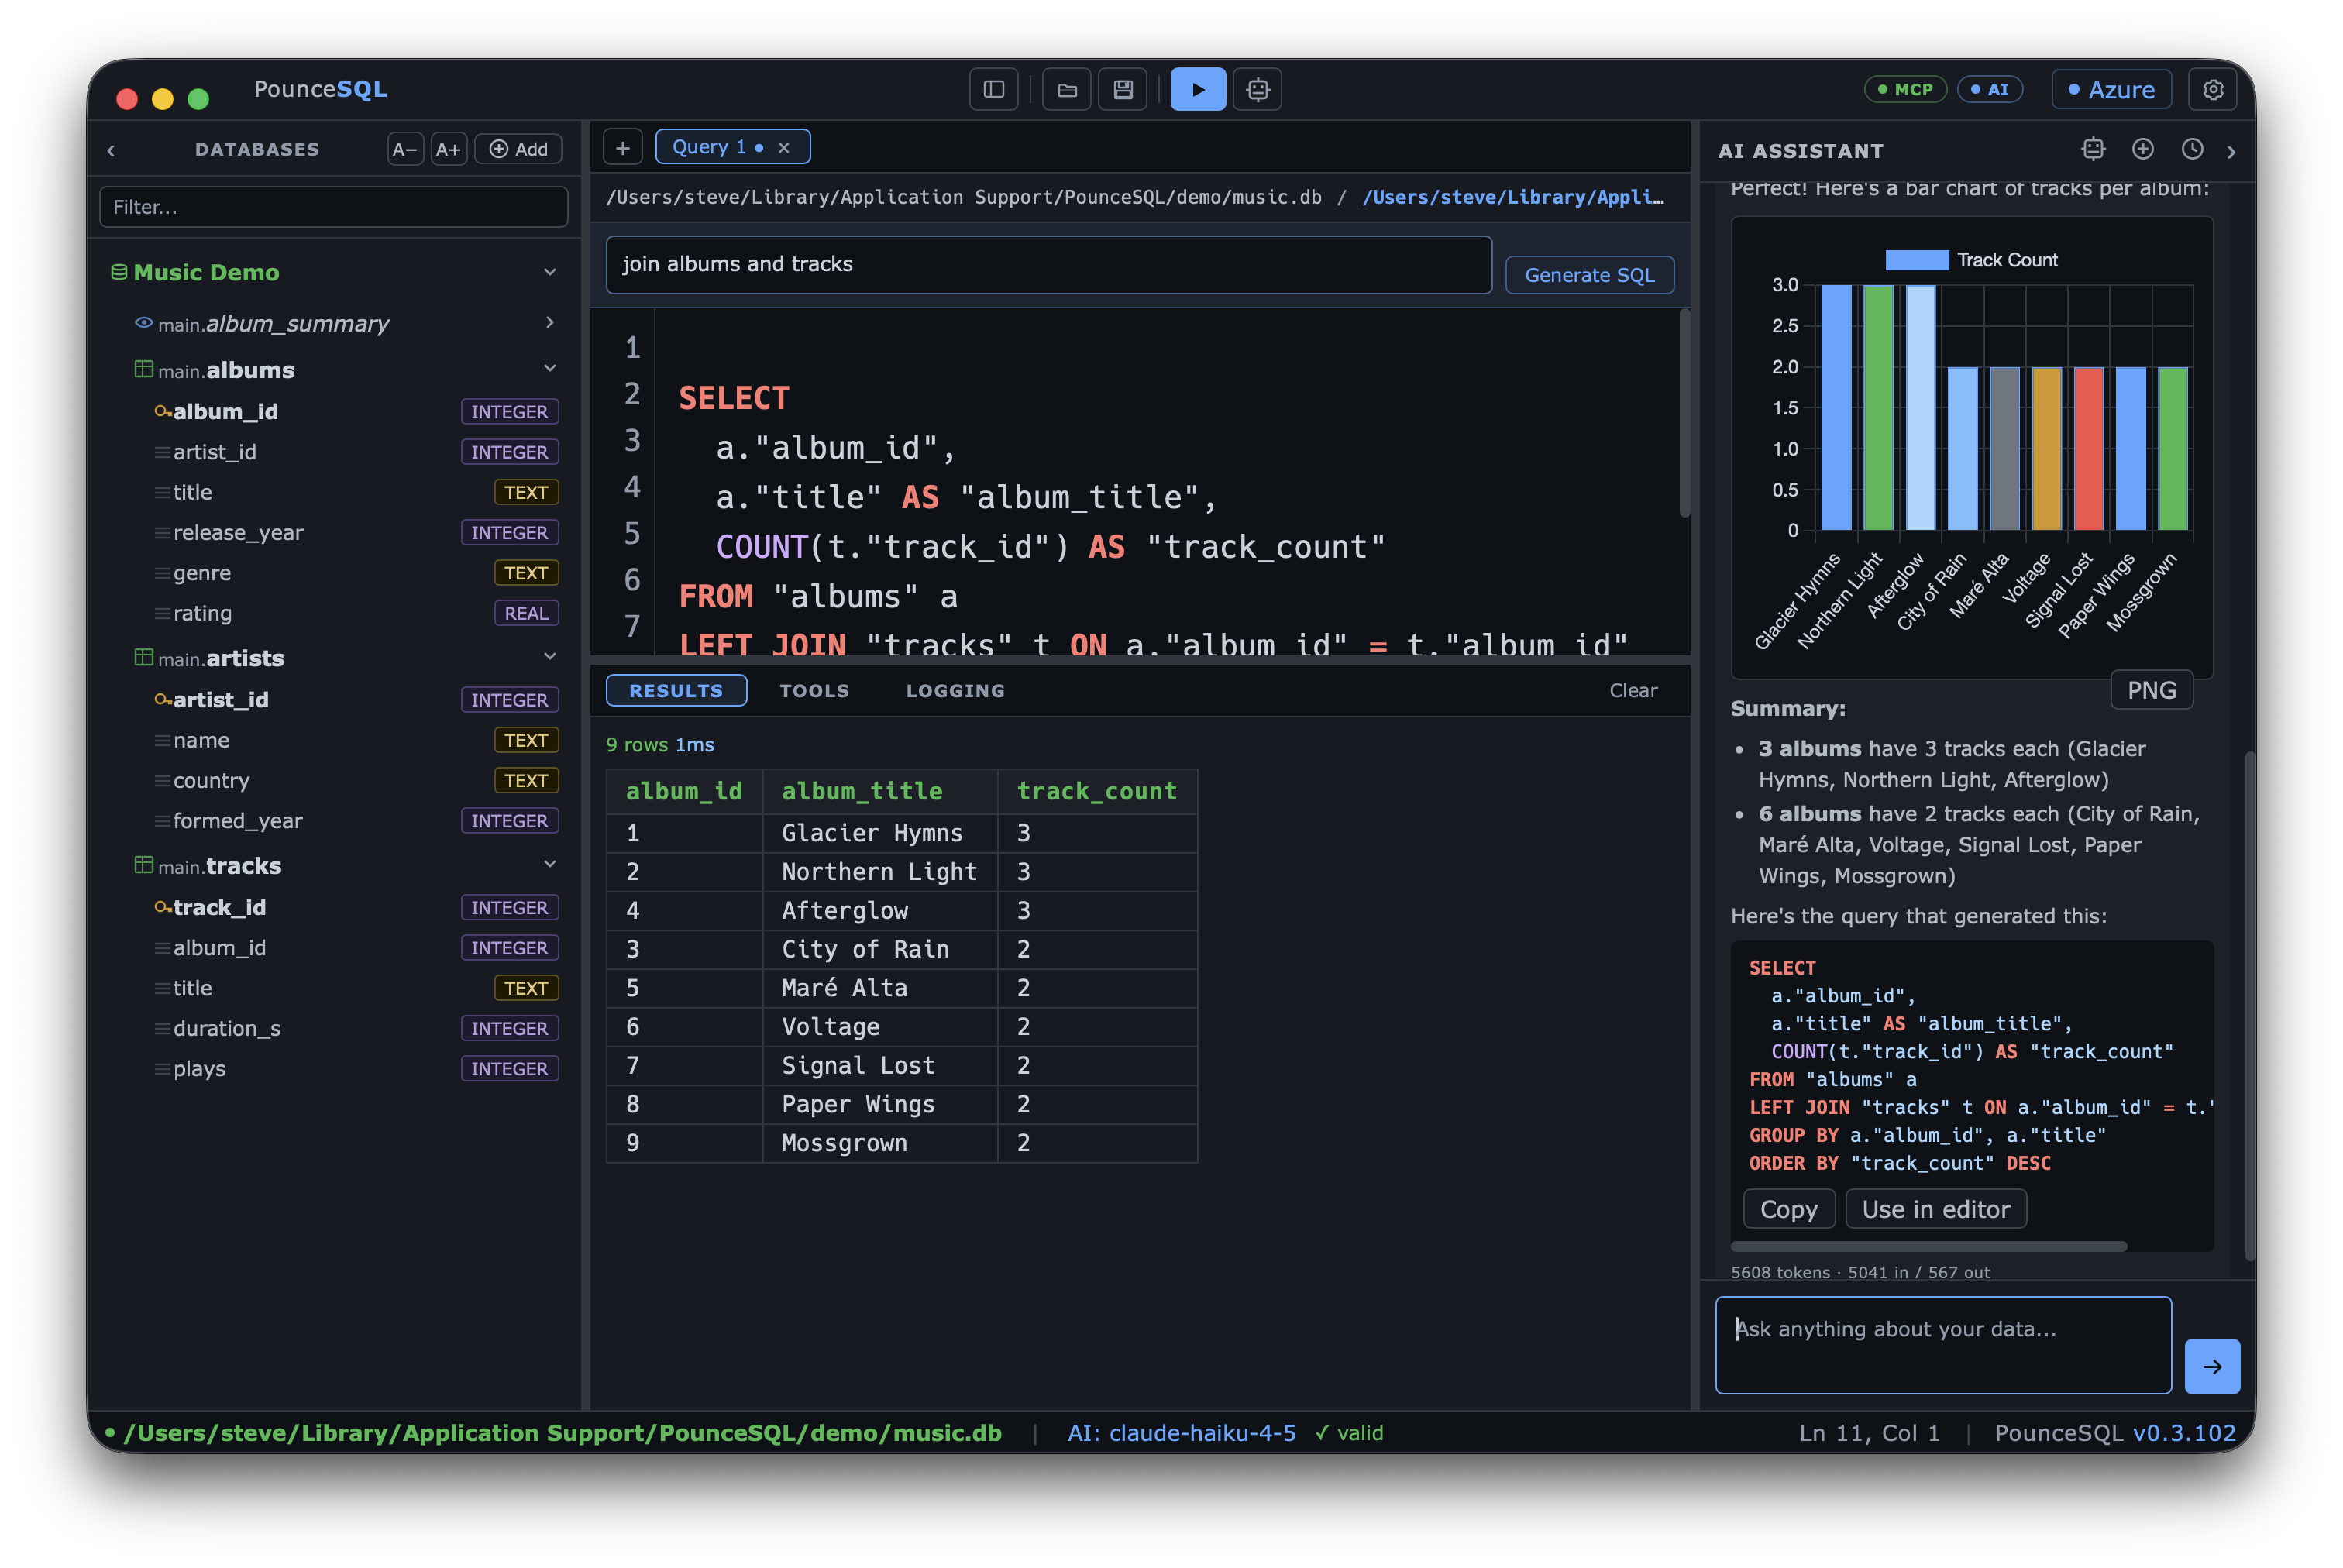
Task: Collapse the Music Demo database
Action: coord(549,272)
